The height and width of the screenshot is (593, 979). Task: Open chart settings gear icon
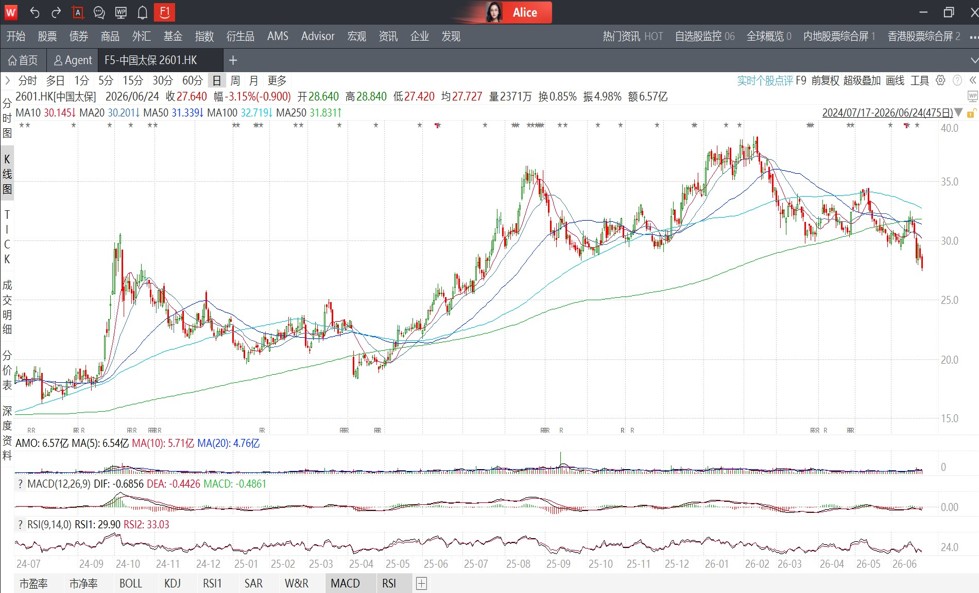940,81
